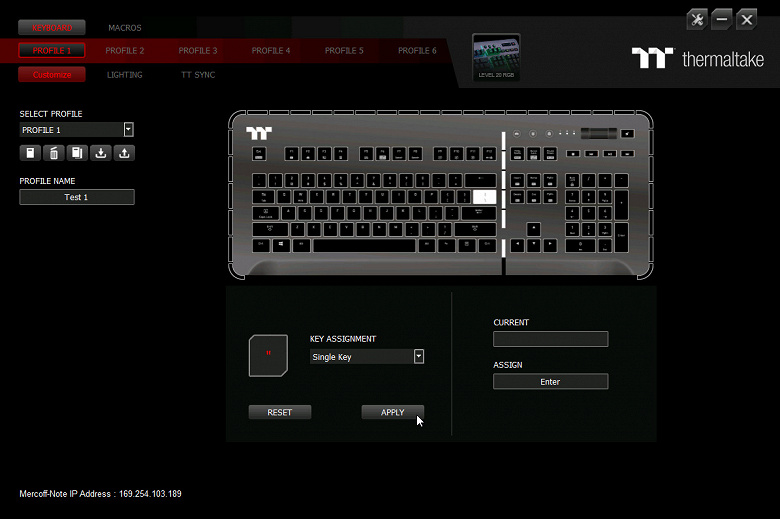Open the Key Assignment dropdown arrow
The height and width of the screenshot is (519, 780).
click(419, 356)
